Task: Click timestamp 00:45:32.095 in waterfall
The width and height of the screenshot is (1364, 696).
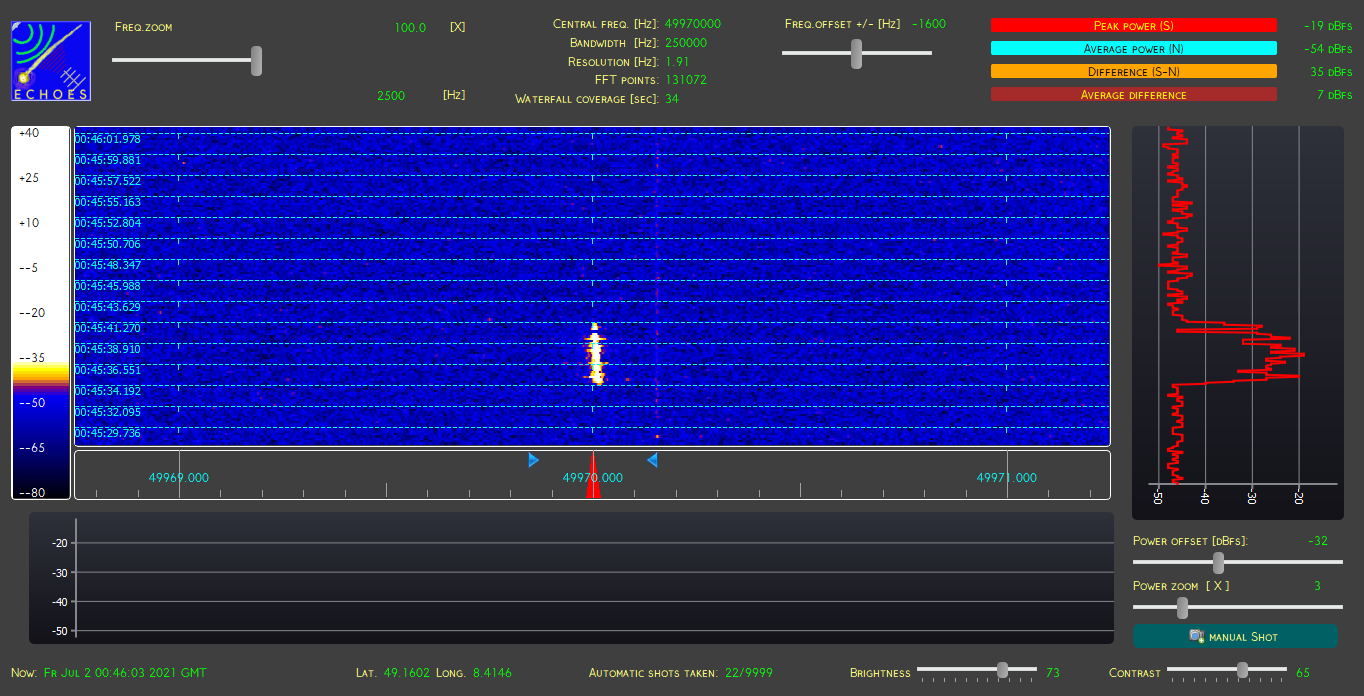Action: (x=108, y=412)
